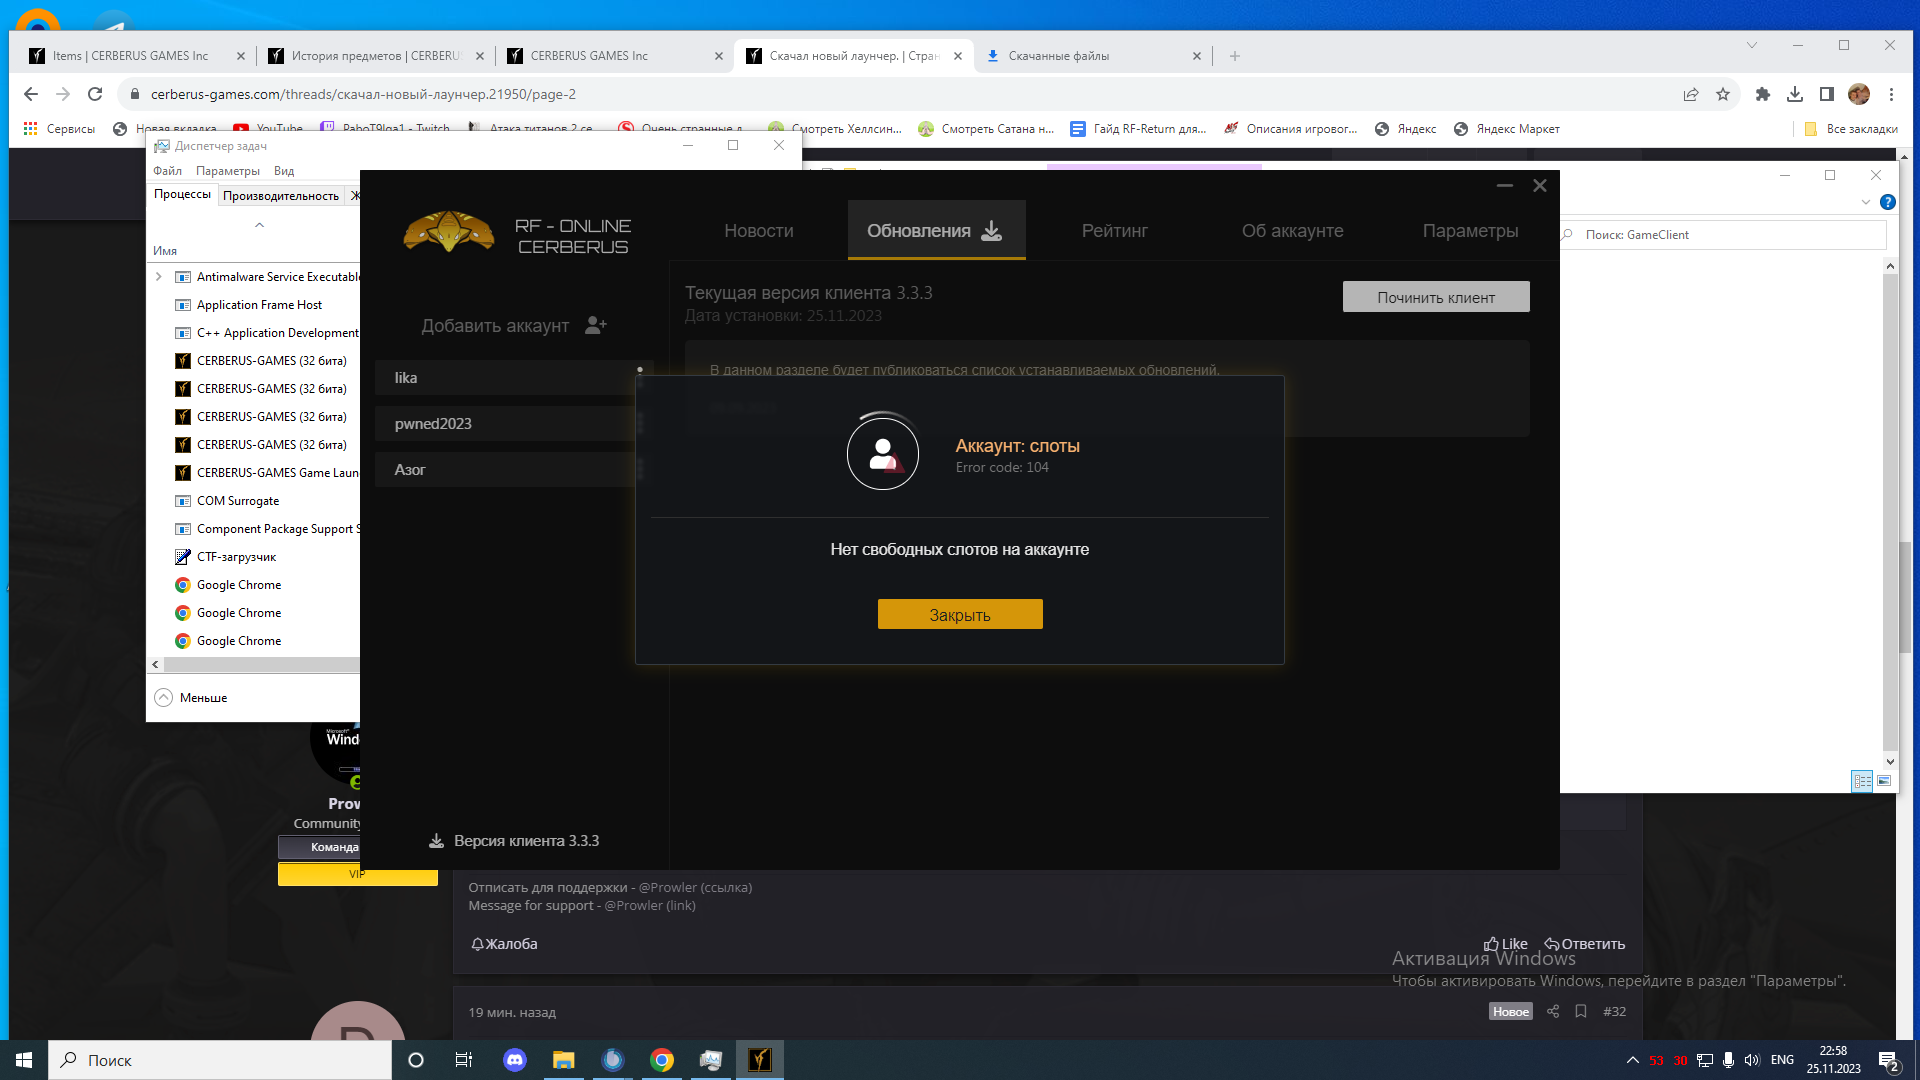This screenshot has height=1080, width=1920.
Task: Expand Antimalware Service Executable process row
Action: pos(159,277)
